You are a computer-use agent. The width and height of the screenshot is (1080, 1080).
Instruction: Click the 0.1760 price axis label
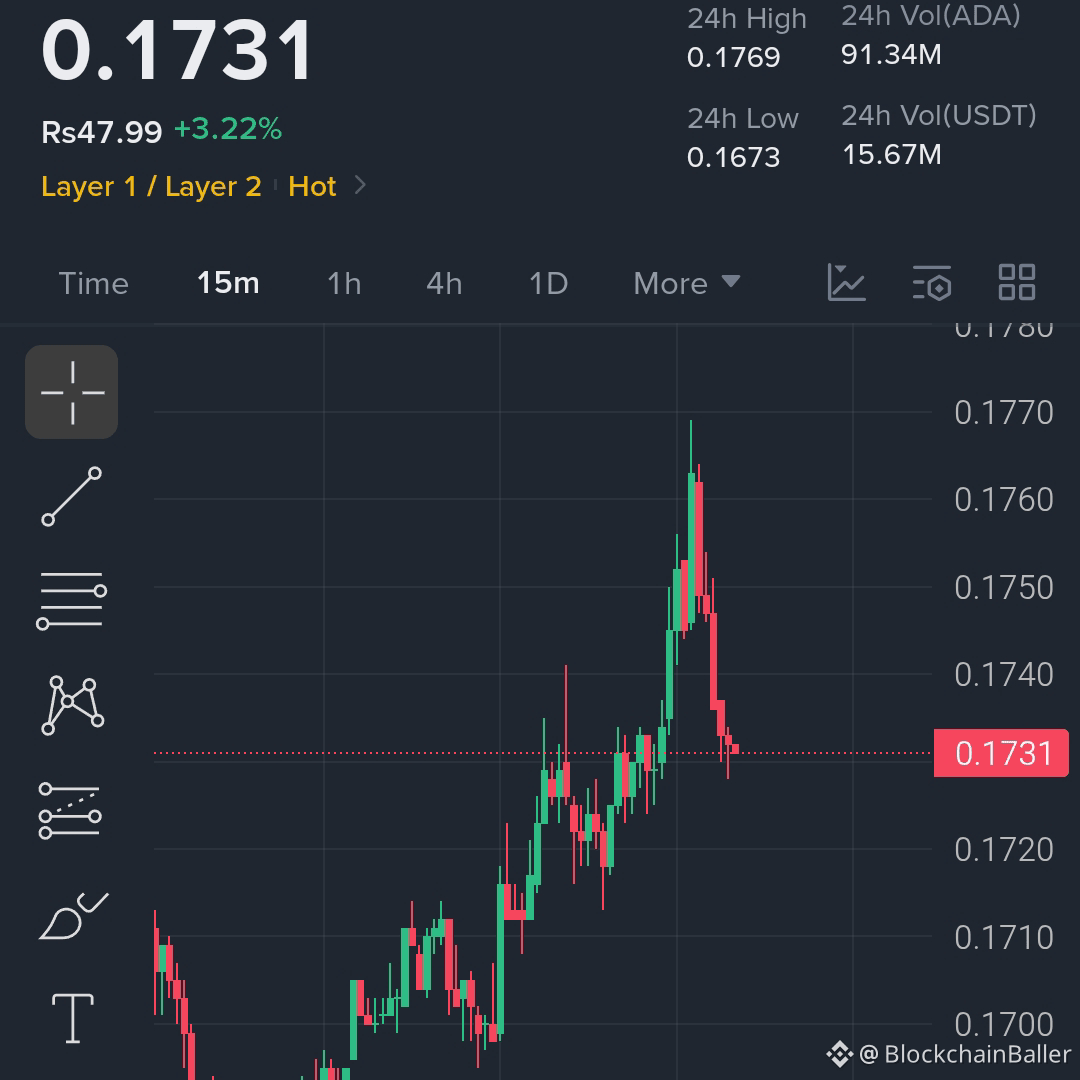click(x=1004, y=499)
